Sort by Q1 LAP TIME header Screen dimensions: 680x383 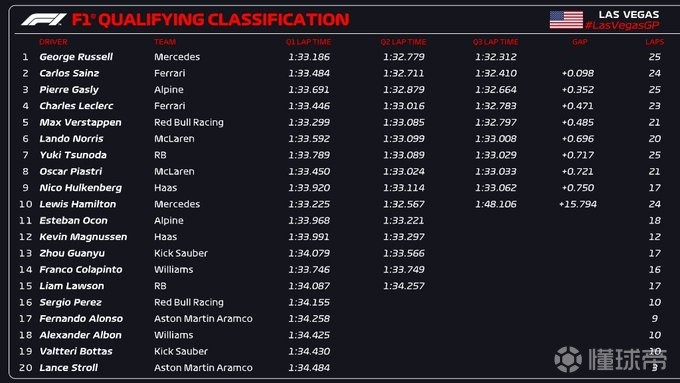pos(308,42)
